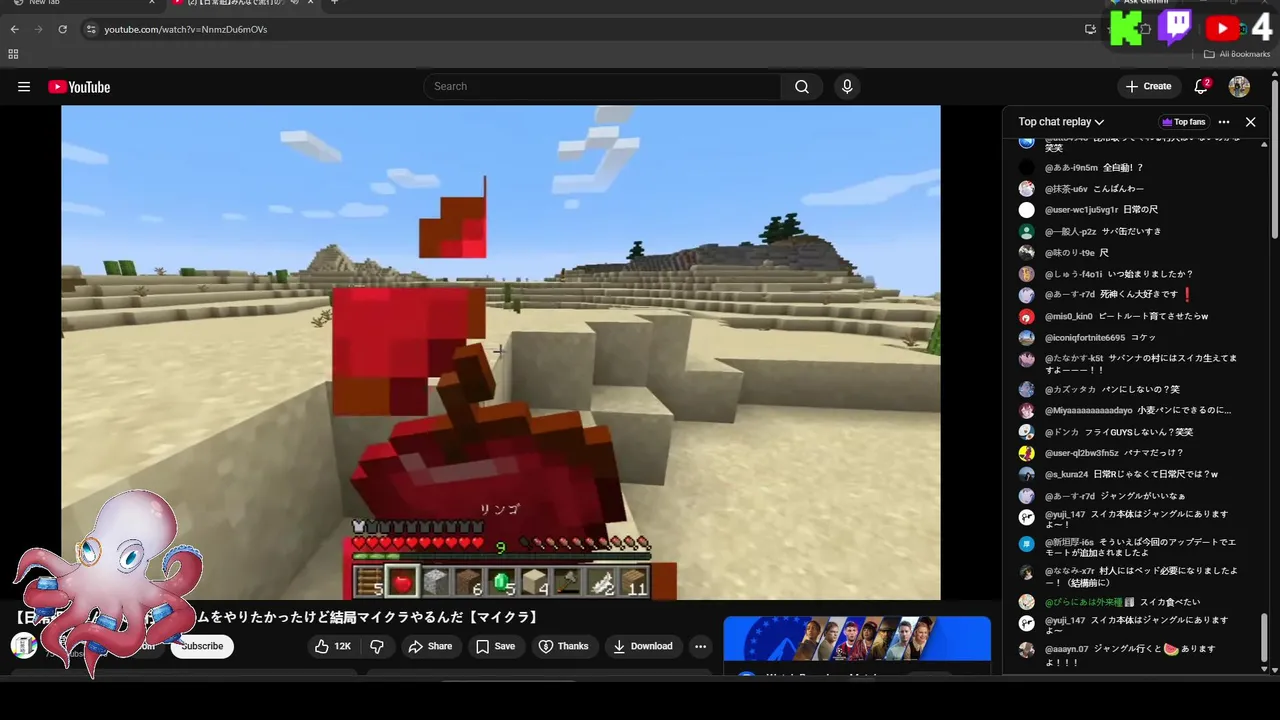Send a Thanks to the creator
The width and height of the screenshot is (1280, 720).
(x=564, y=646)
